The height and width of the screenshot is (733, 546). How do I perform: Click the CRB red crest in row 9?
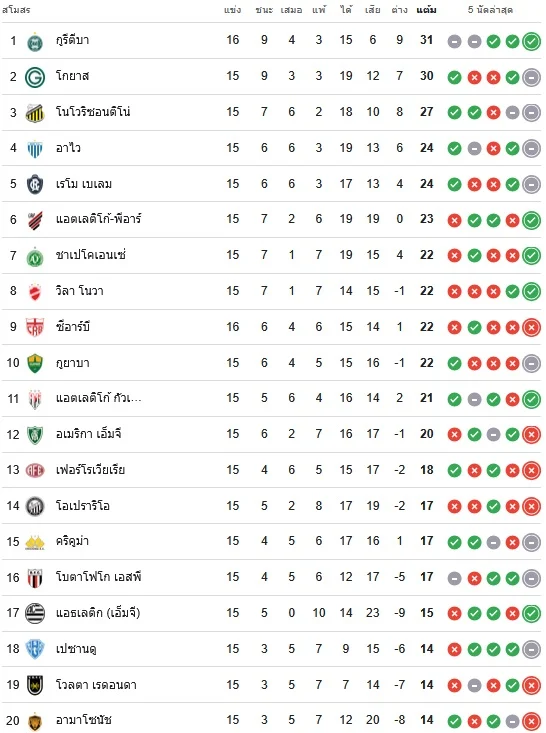pos(35,327)
